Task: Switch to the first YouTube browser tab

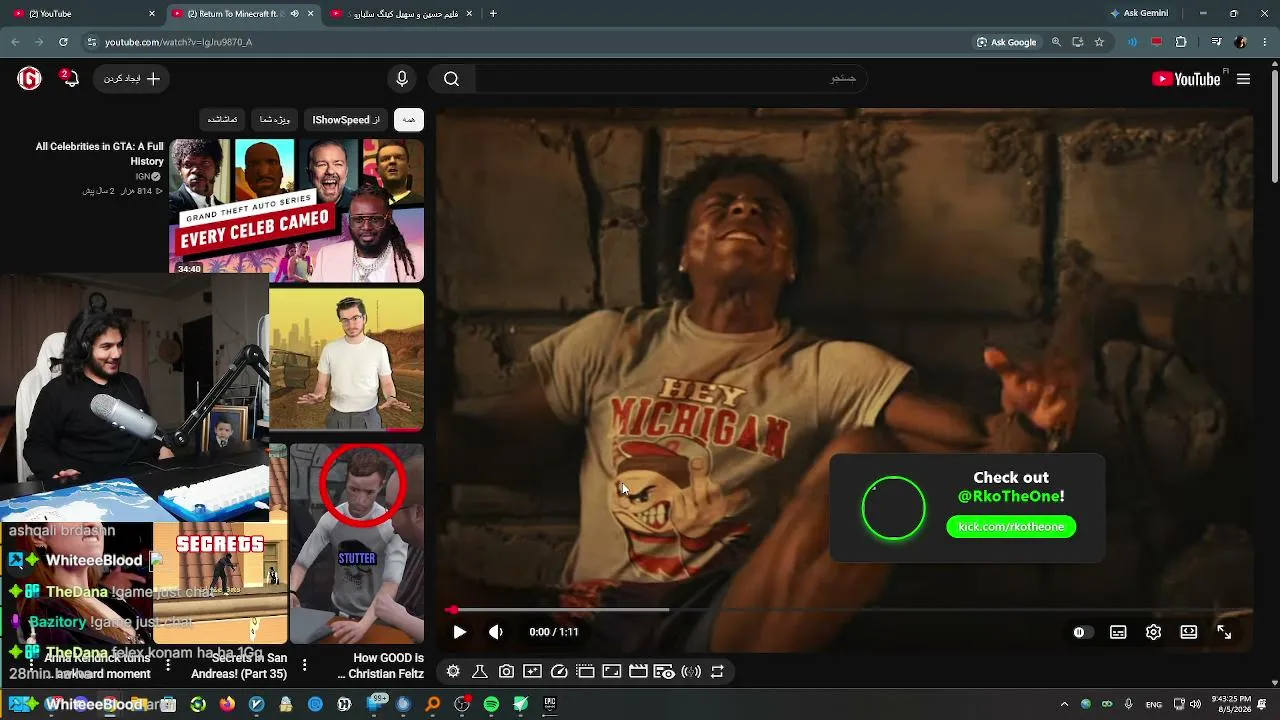Action: tap(82, 14)
